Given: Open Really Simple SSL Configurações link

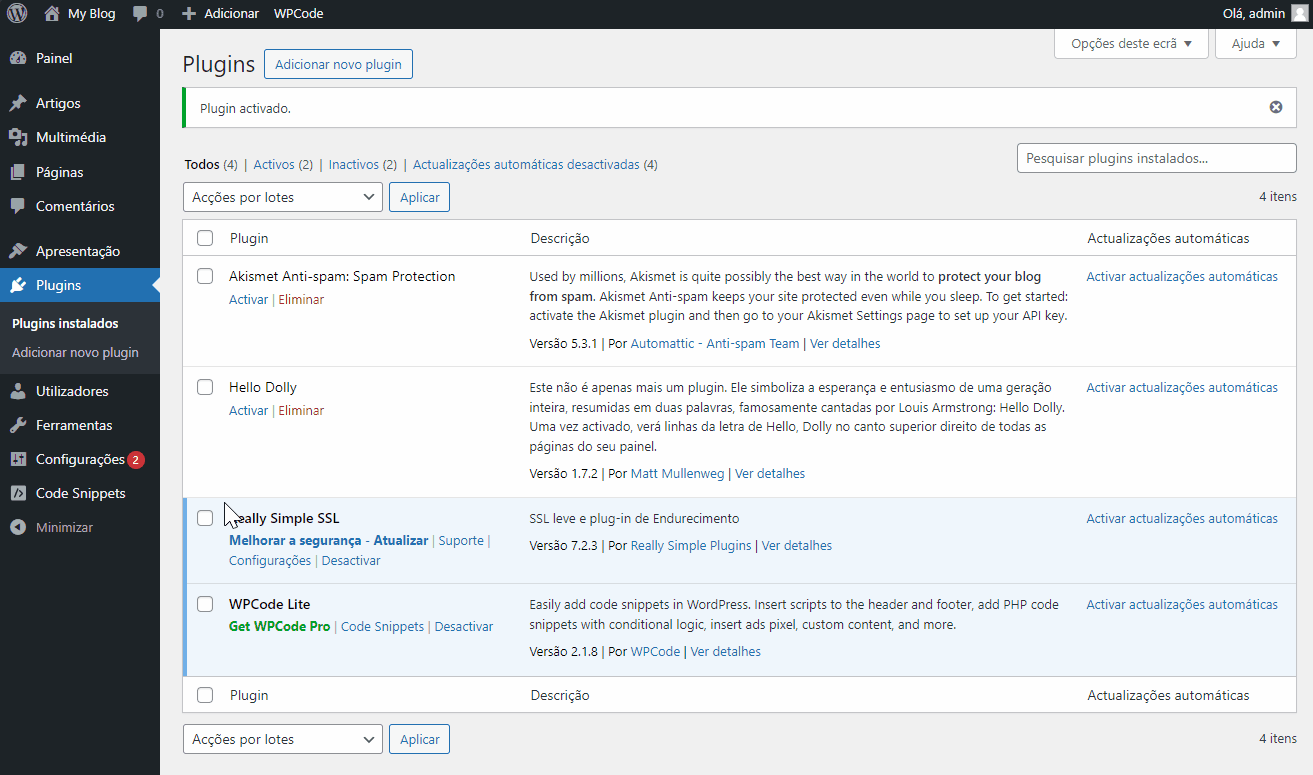Looking at the screenshot, I should click(x=270, y=561).
